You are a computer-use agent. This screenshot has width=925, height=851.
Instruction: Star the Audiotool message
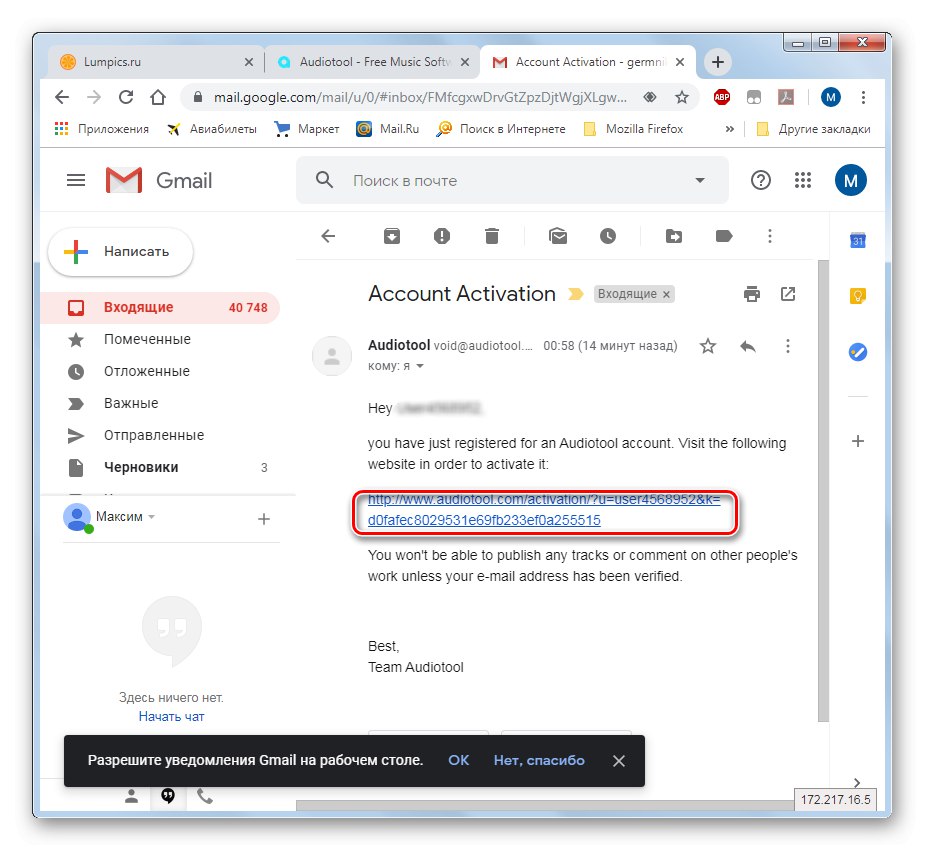[x=708, y=346]
